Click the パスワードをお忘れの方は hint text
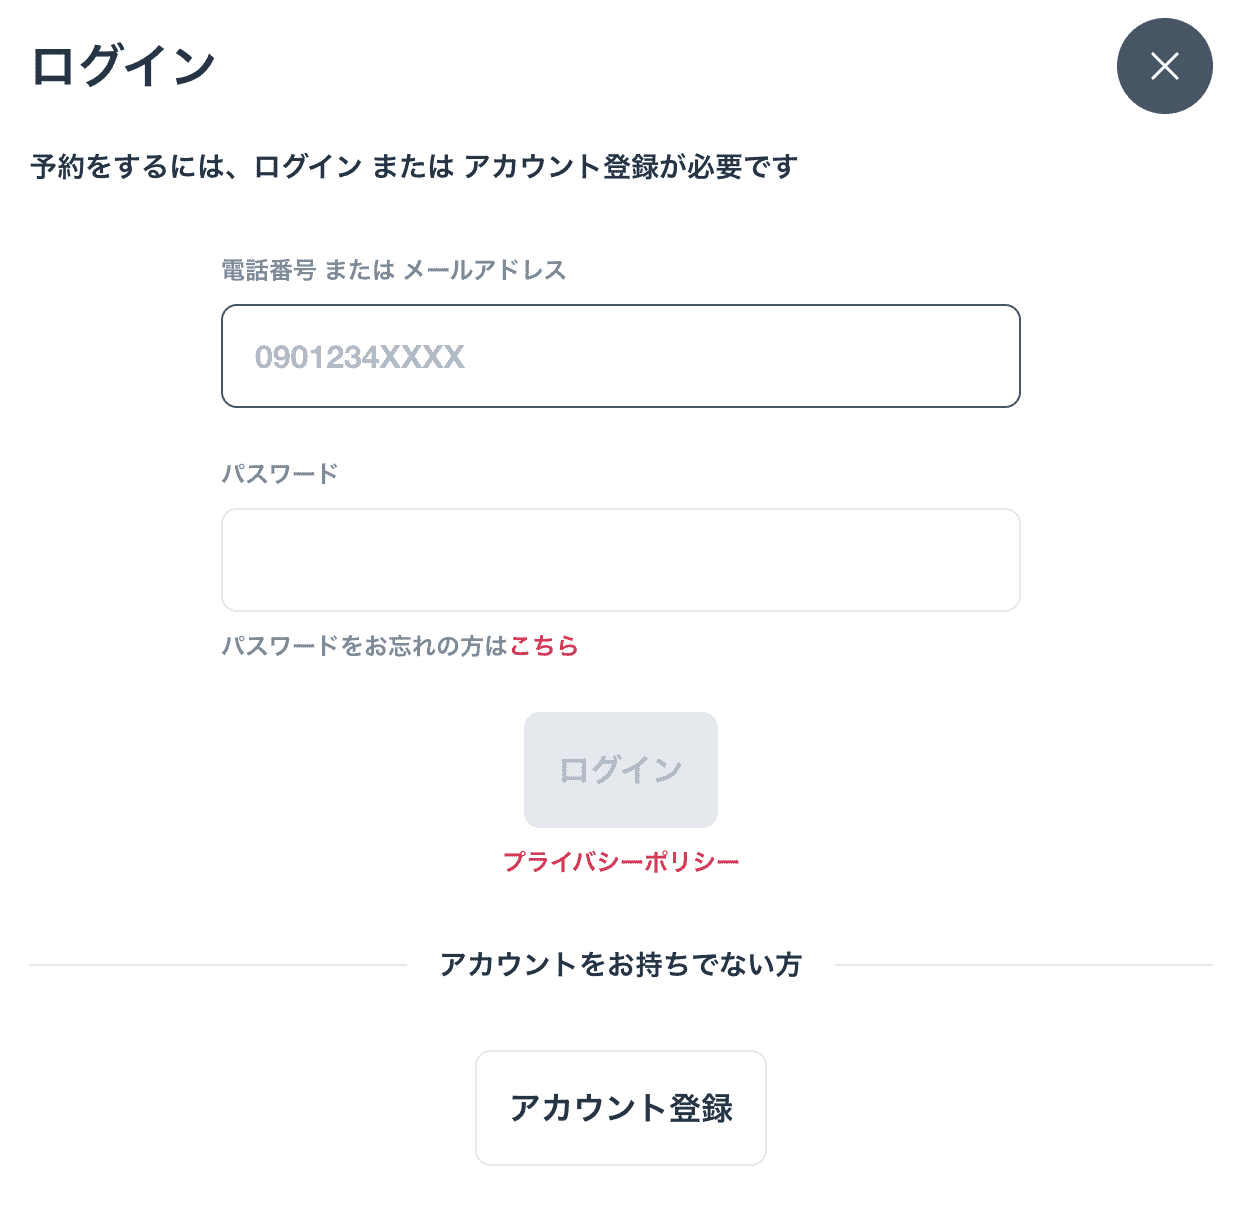 point(365,646)
